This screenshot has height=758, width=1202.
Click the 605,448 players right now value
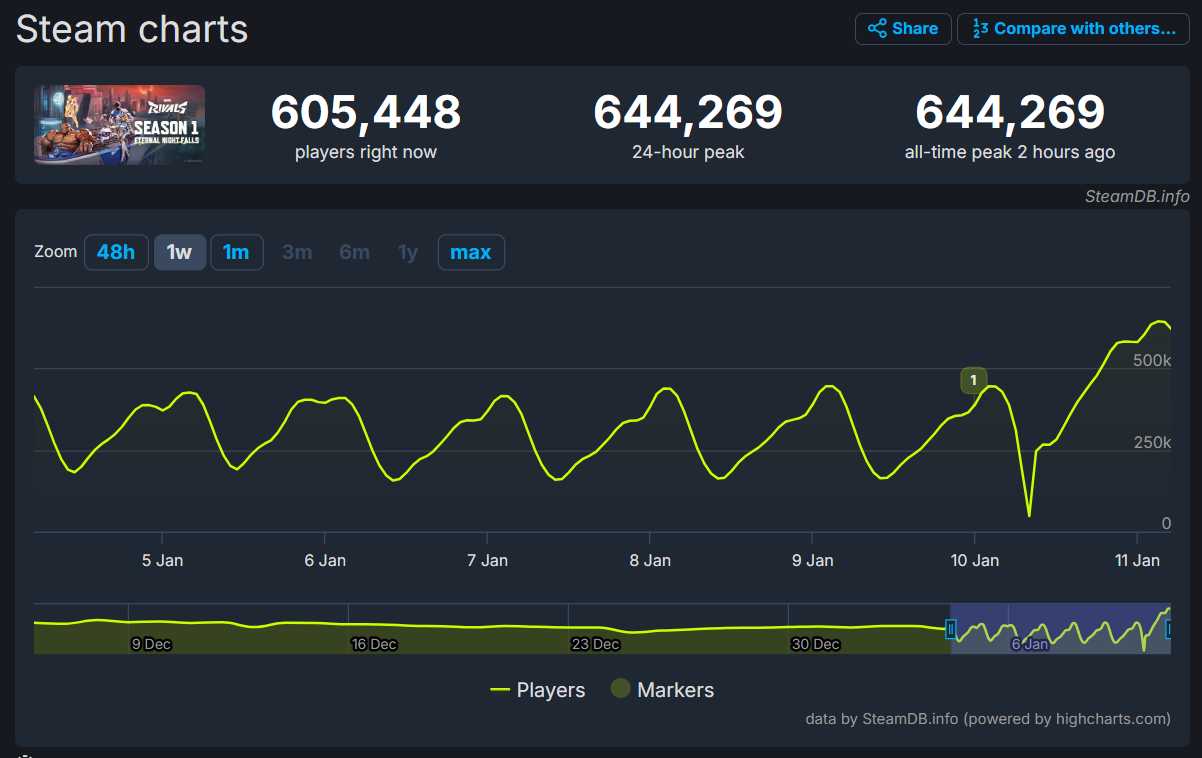tap(366, 112)
